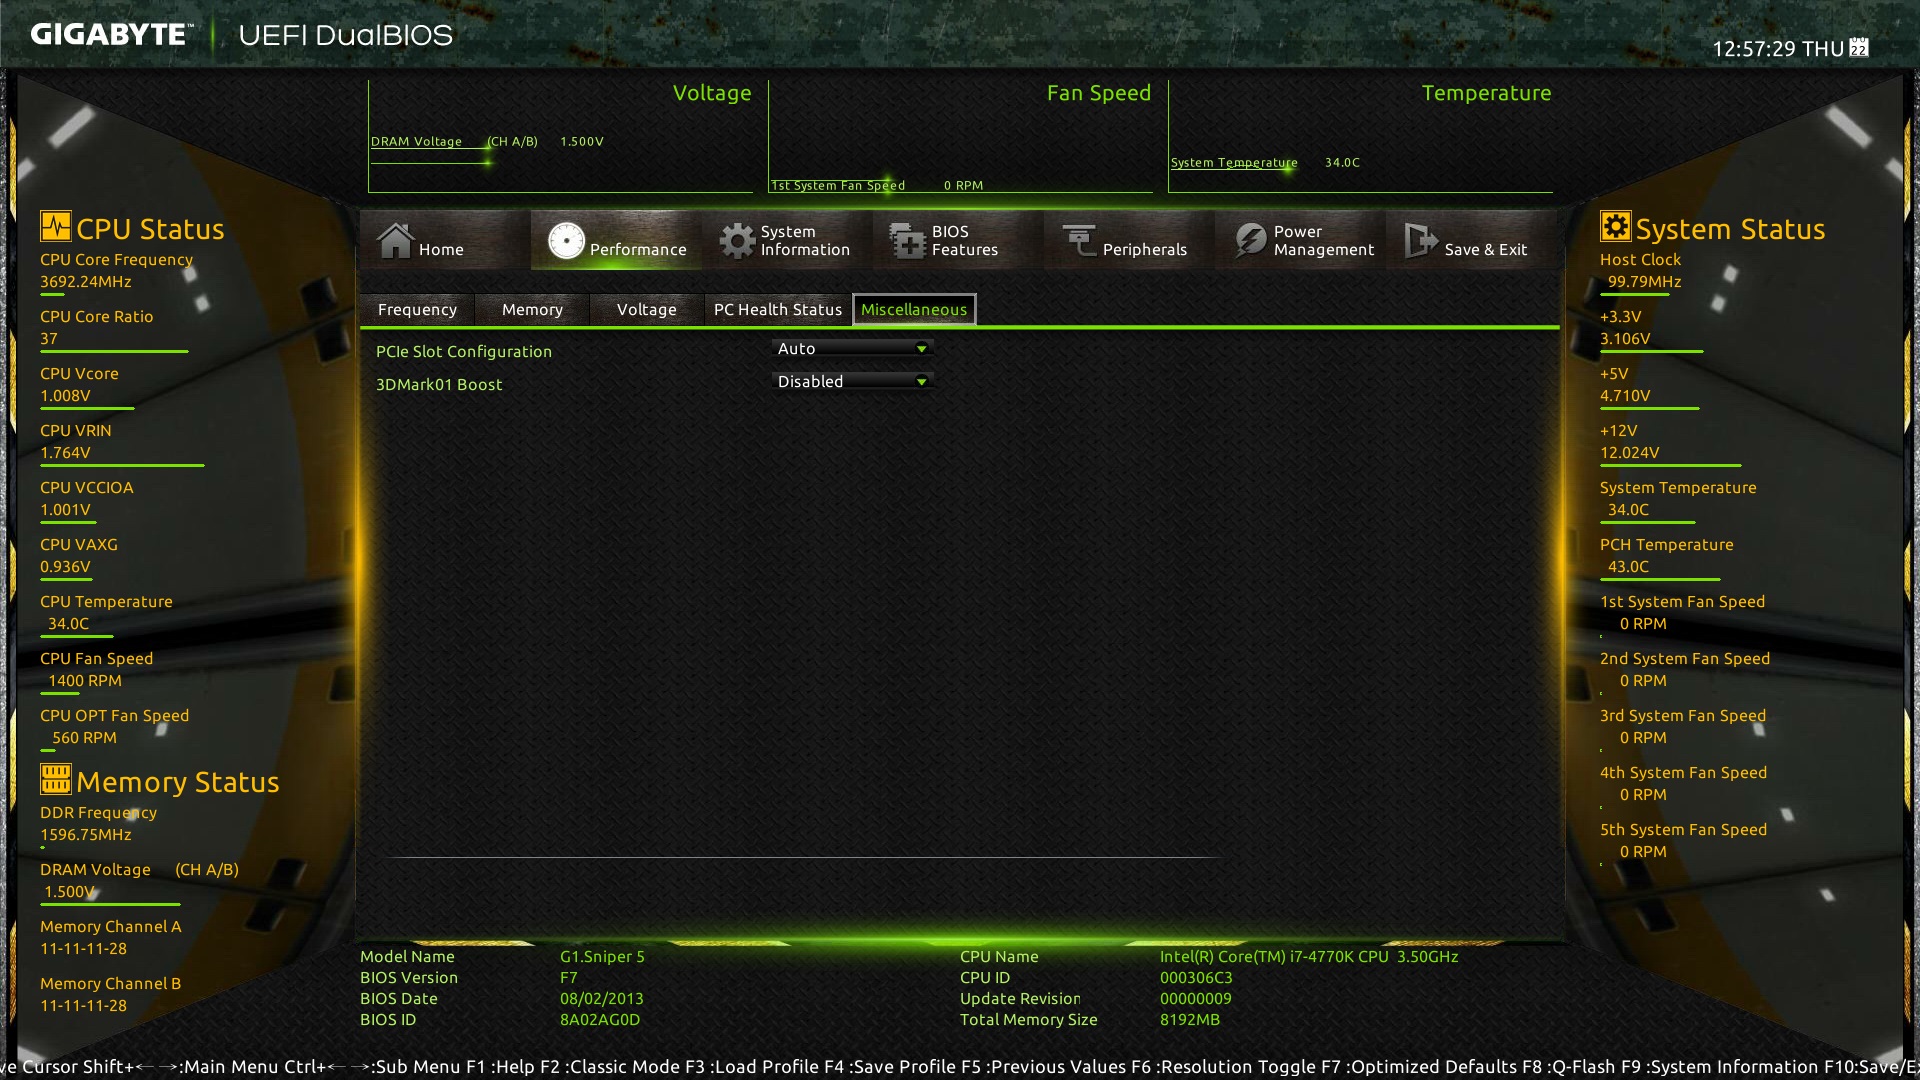1920x1080 pixels.
Task: Open Power Management menu label
Action: coord(1324,241)
